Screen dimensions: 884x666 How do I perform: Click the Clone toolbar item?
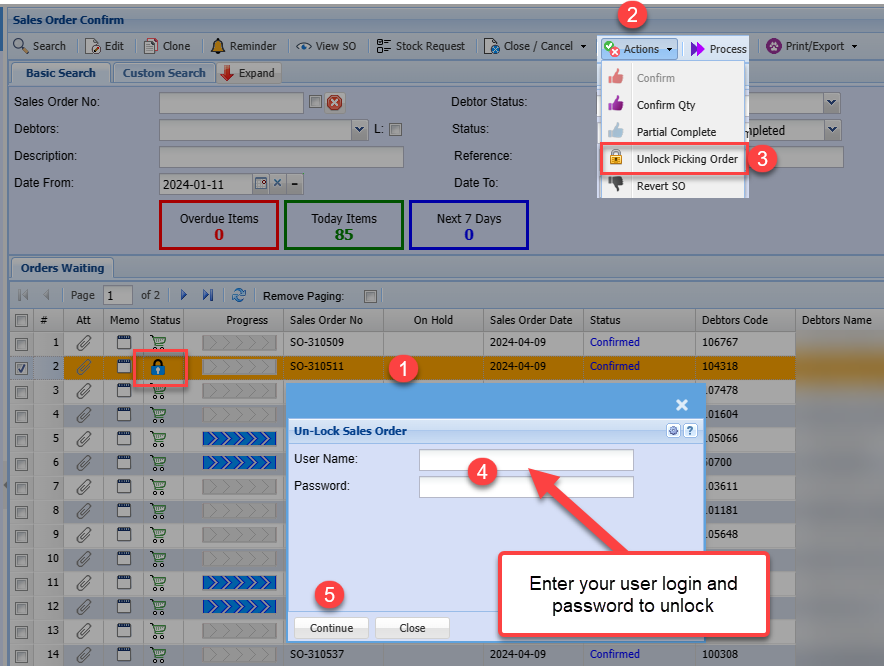coord(167,46)
